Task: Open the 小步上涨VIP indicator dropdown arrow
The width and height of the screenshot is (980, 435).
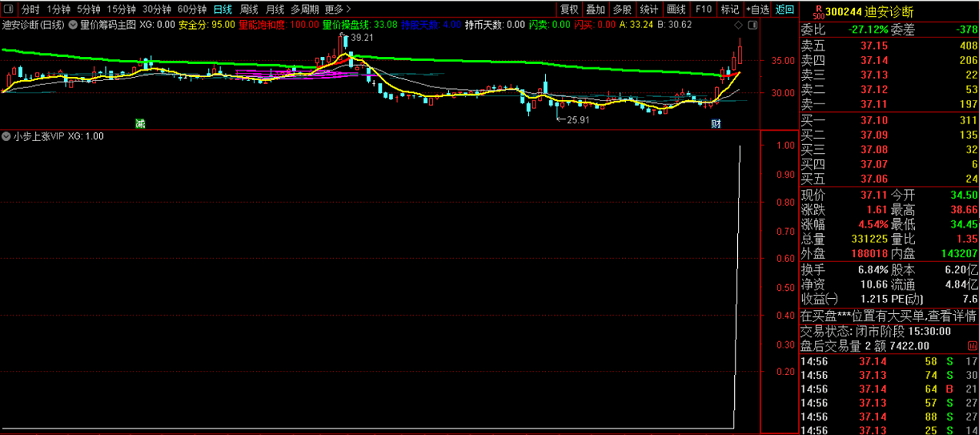Action: coord(6,136)
